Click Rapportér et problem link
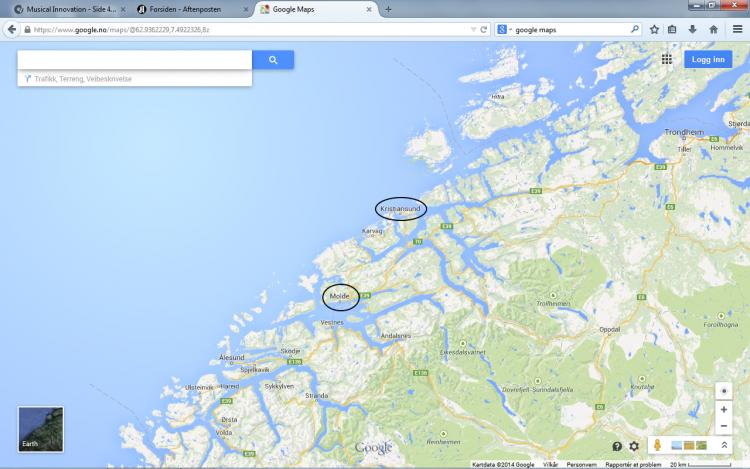 (633, 465)
